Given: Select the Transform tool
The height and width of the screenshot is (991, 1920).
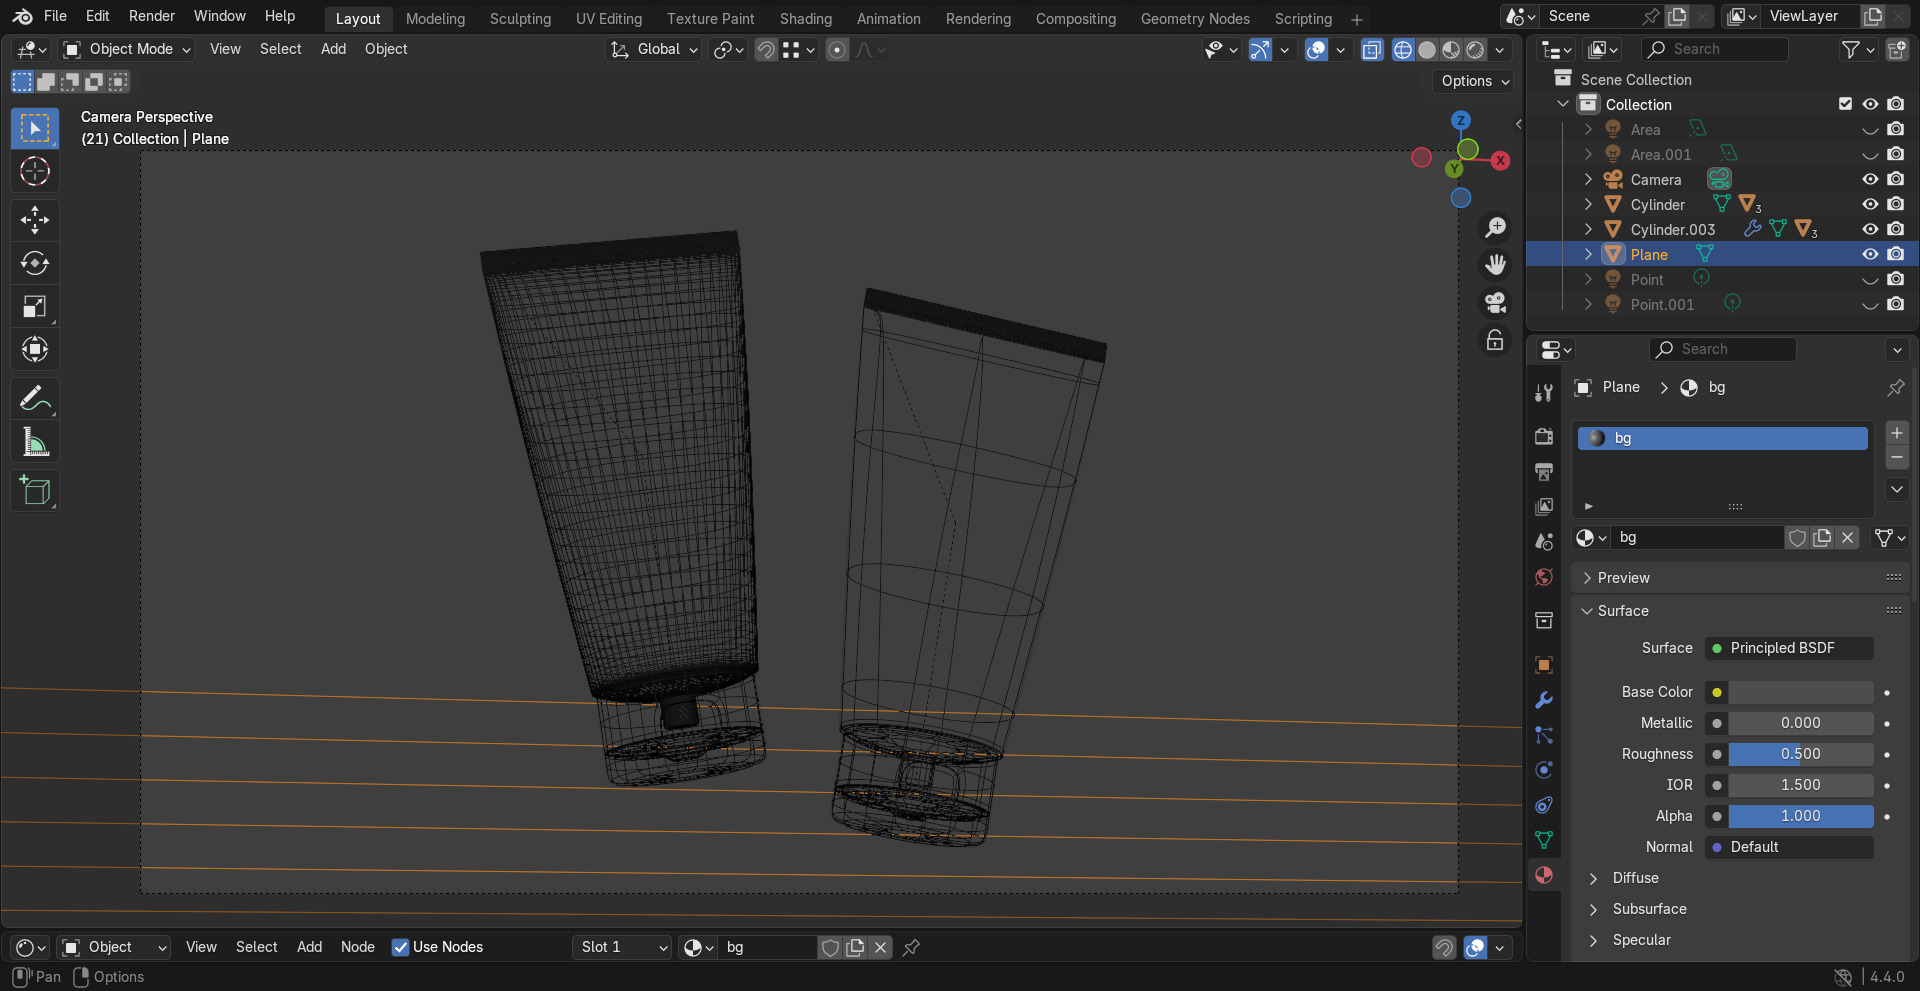Looking at the screenshot, I should (35, 349).
